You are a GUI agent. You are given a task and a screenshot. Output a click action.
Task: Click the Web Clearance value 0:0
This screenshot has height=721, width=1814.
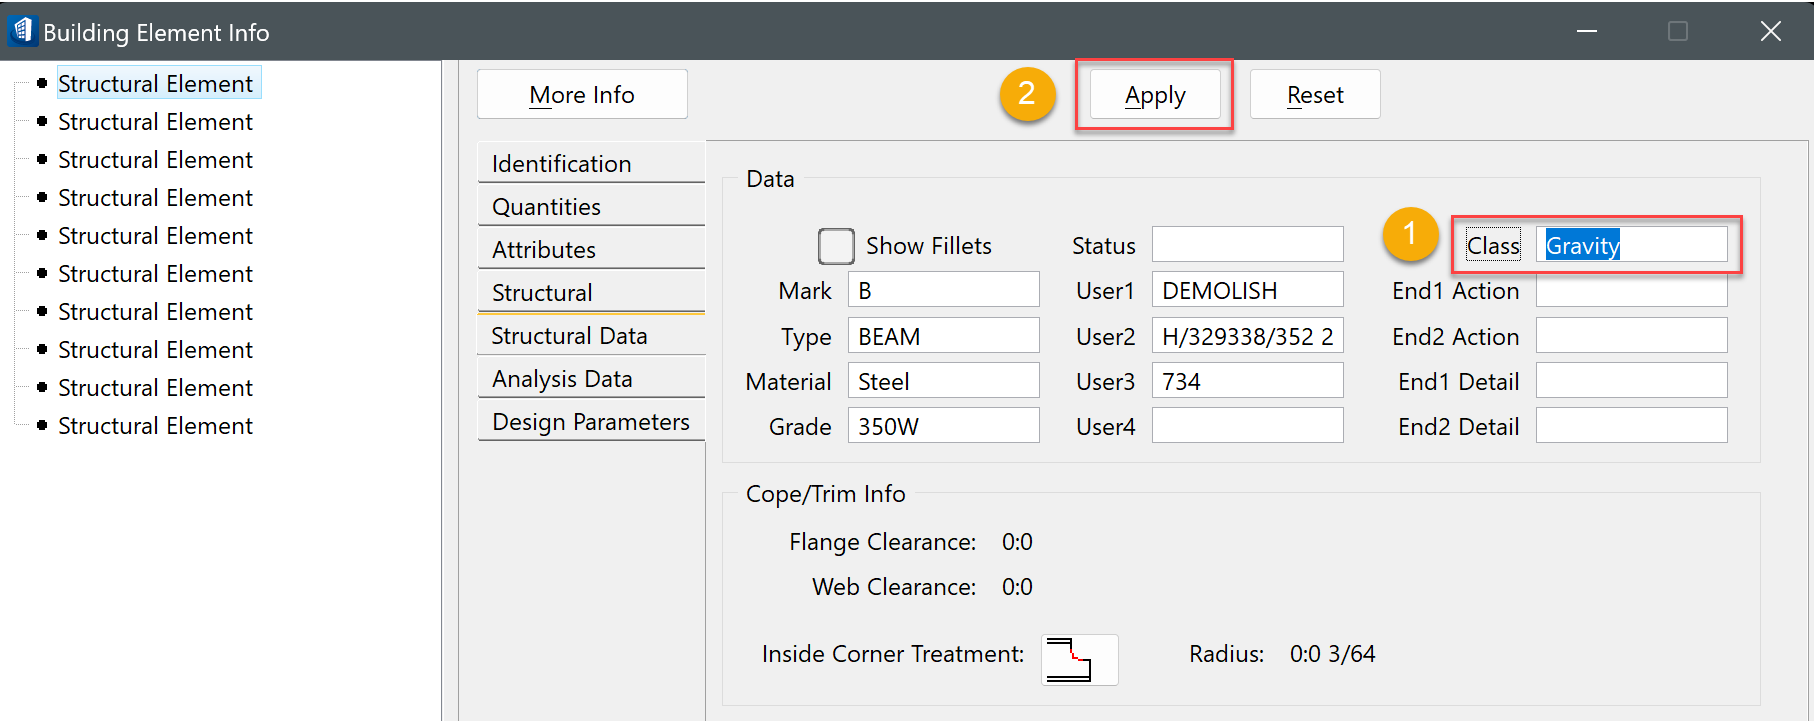point(1017,586)
